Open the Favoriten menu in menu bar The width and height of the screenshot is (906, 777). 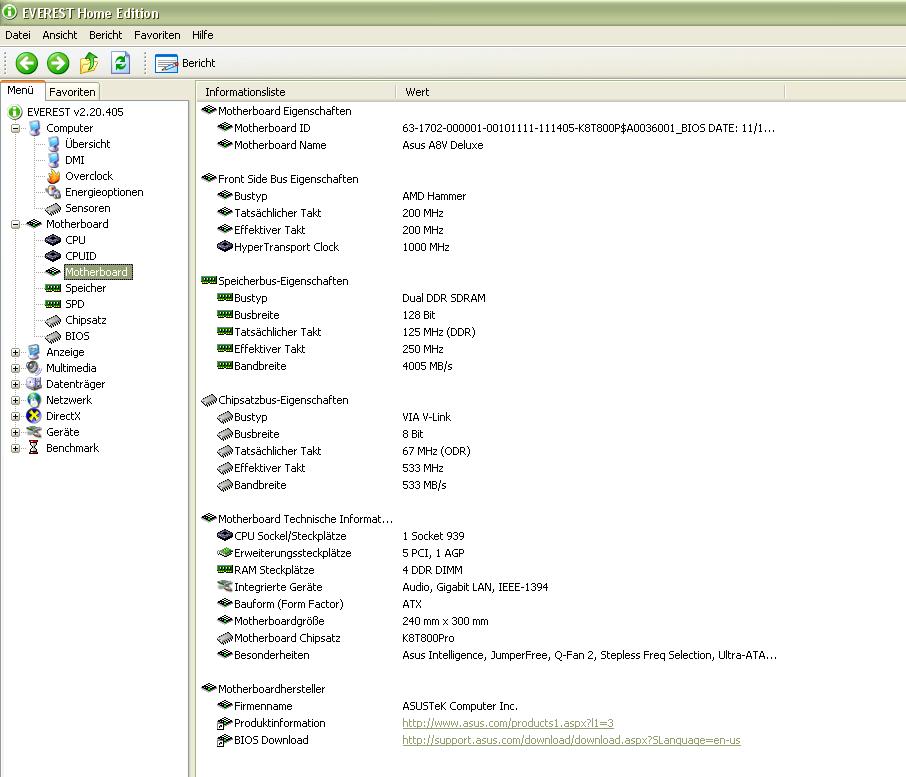(157, 35)
